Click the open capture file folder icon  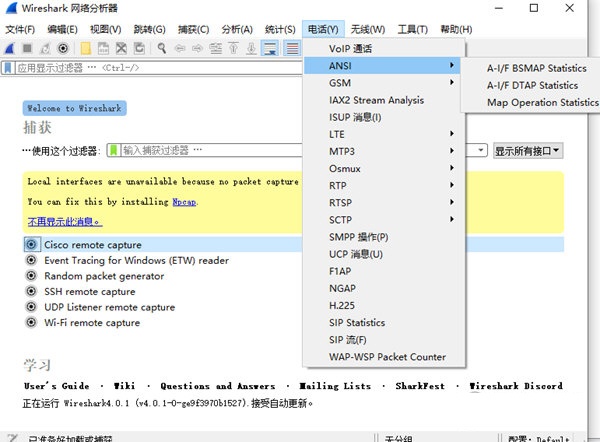coord(88,48)
